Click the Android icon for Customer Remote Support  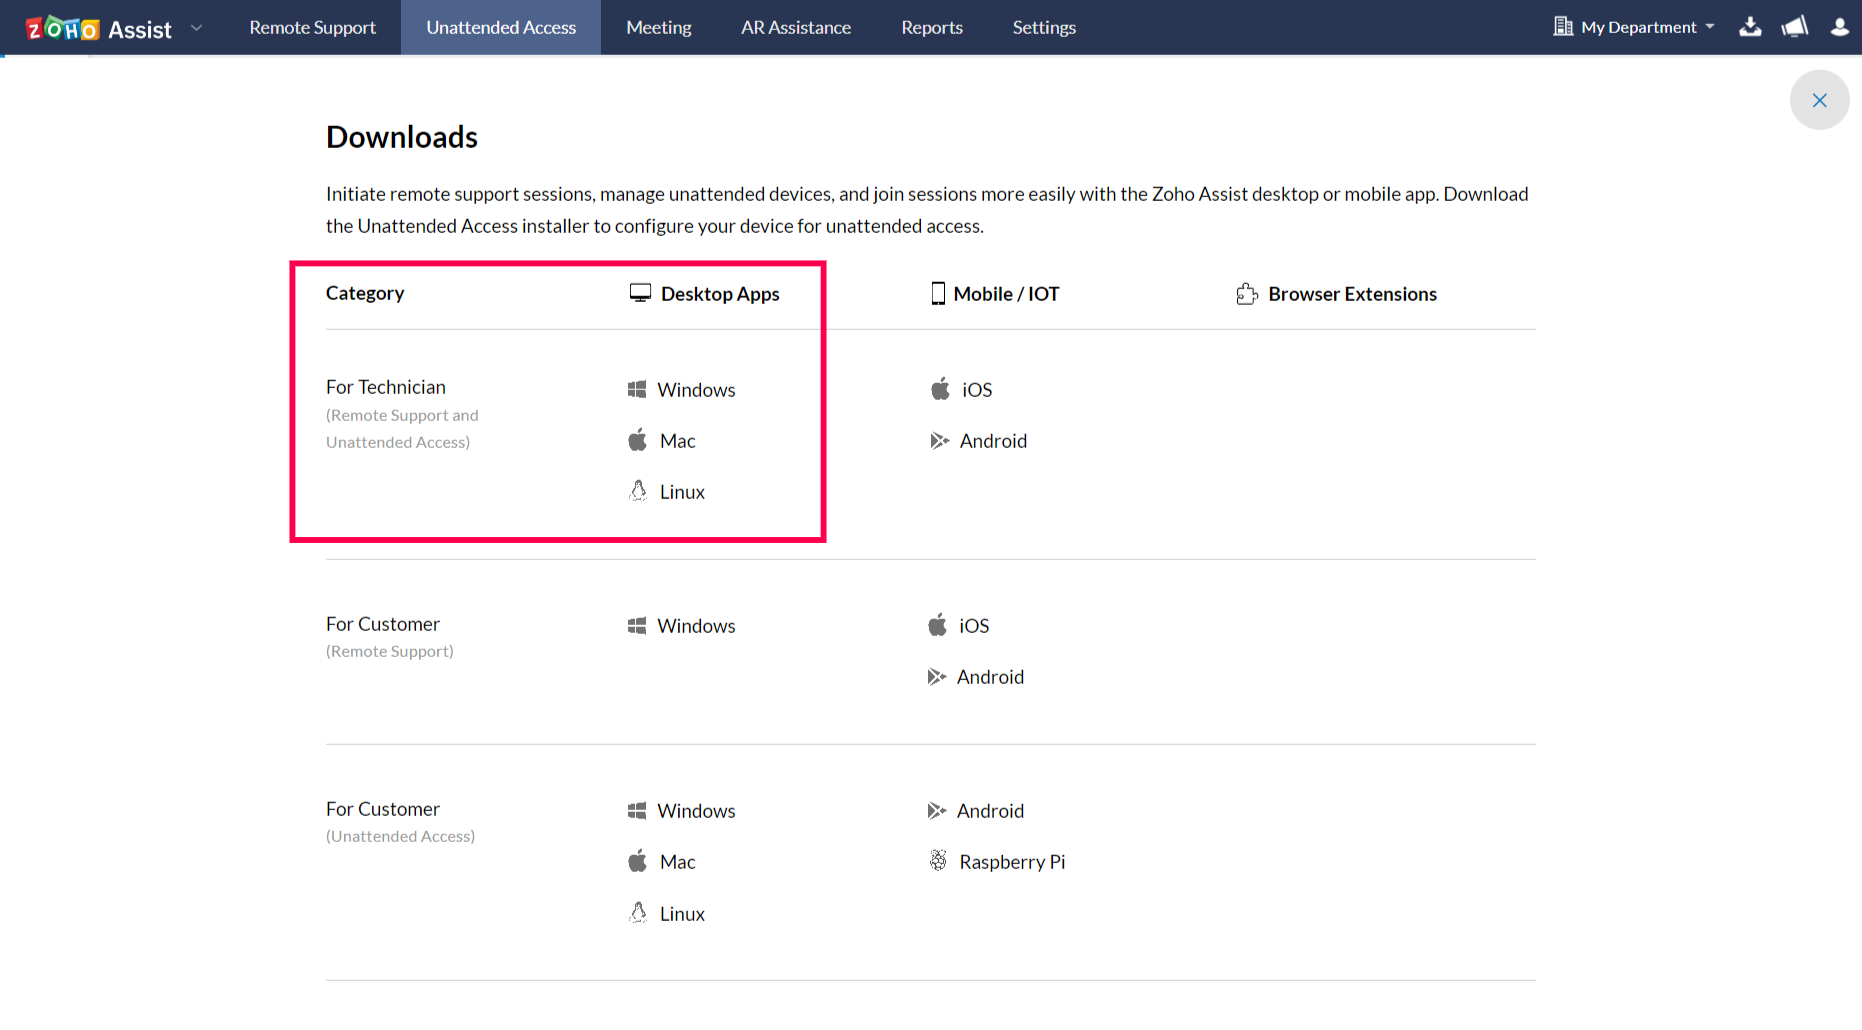pyautogui.click(x=938, y=676)
